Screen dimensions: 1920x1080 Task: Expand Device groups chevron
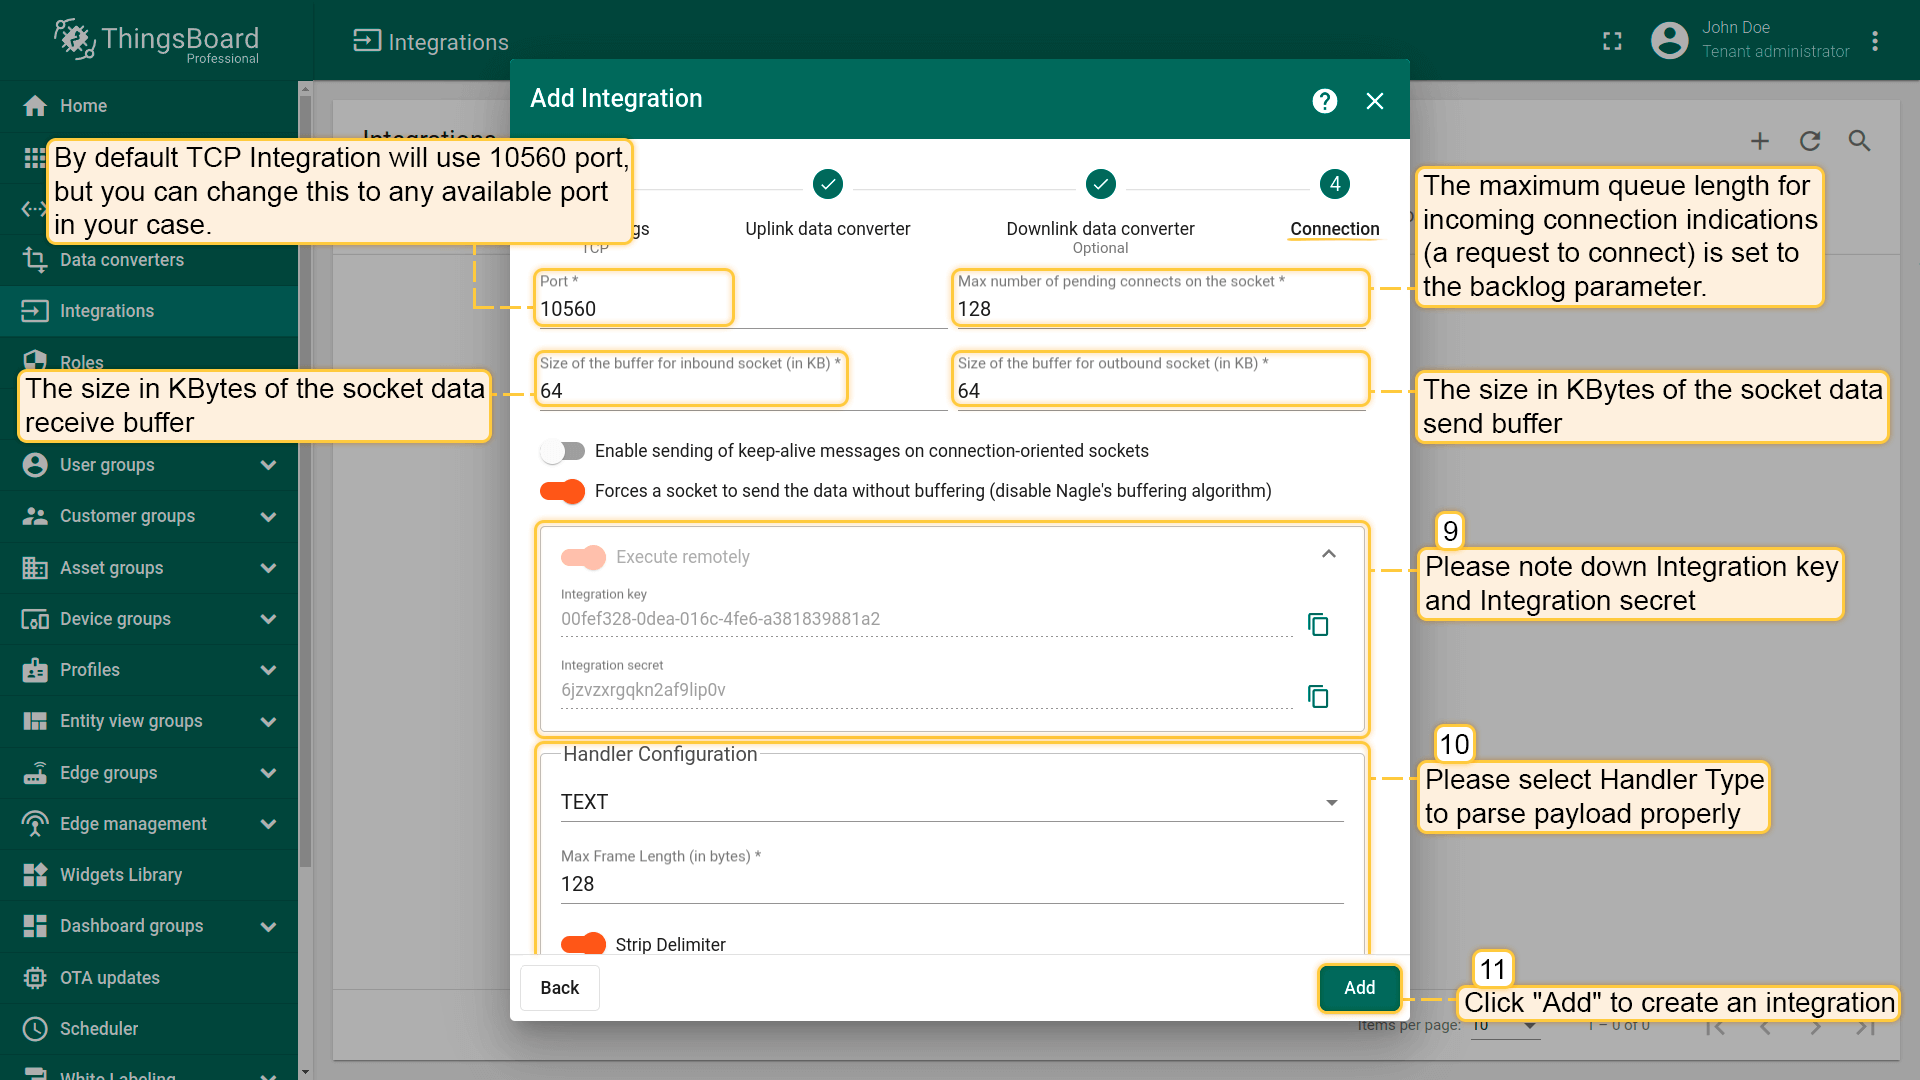point(268,619)
